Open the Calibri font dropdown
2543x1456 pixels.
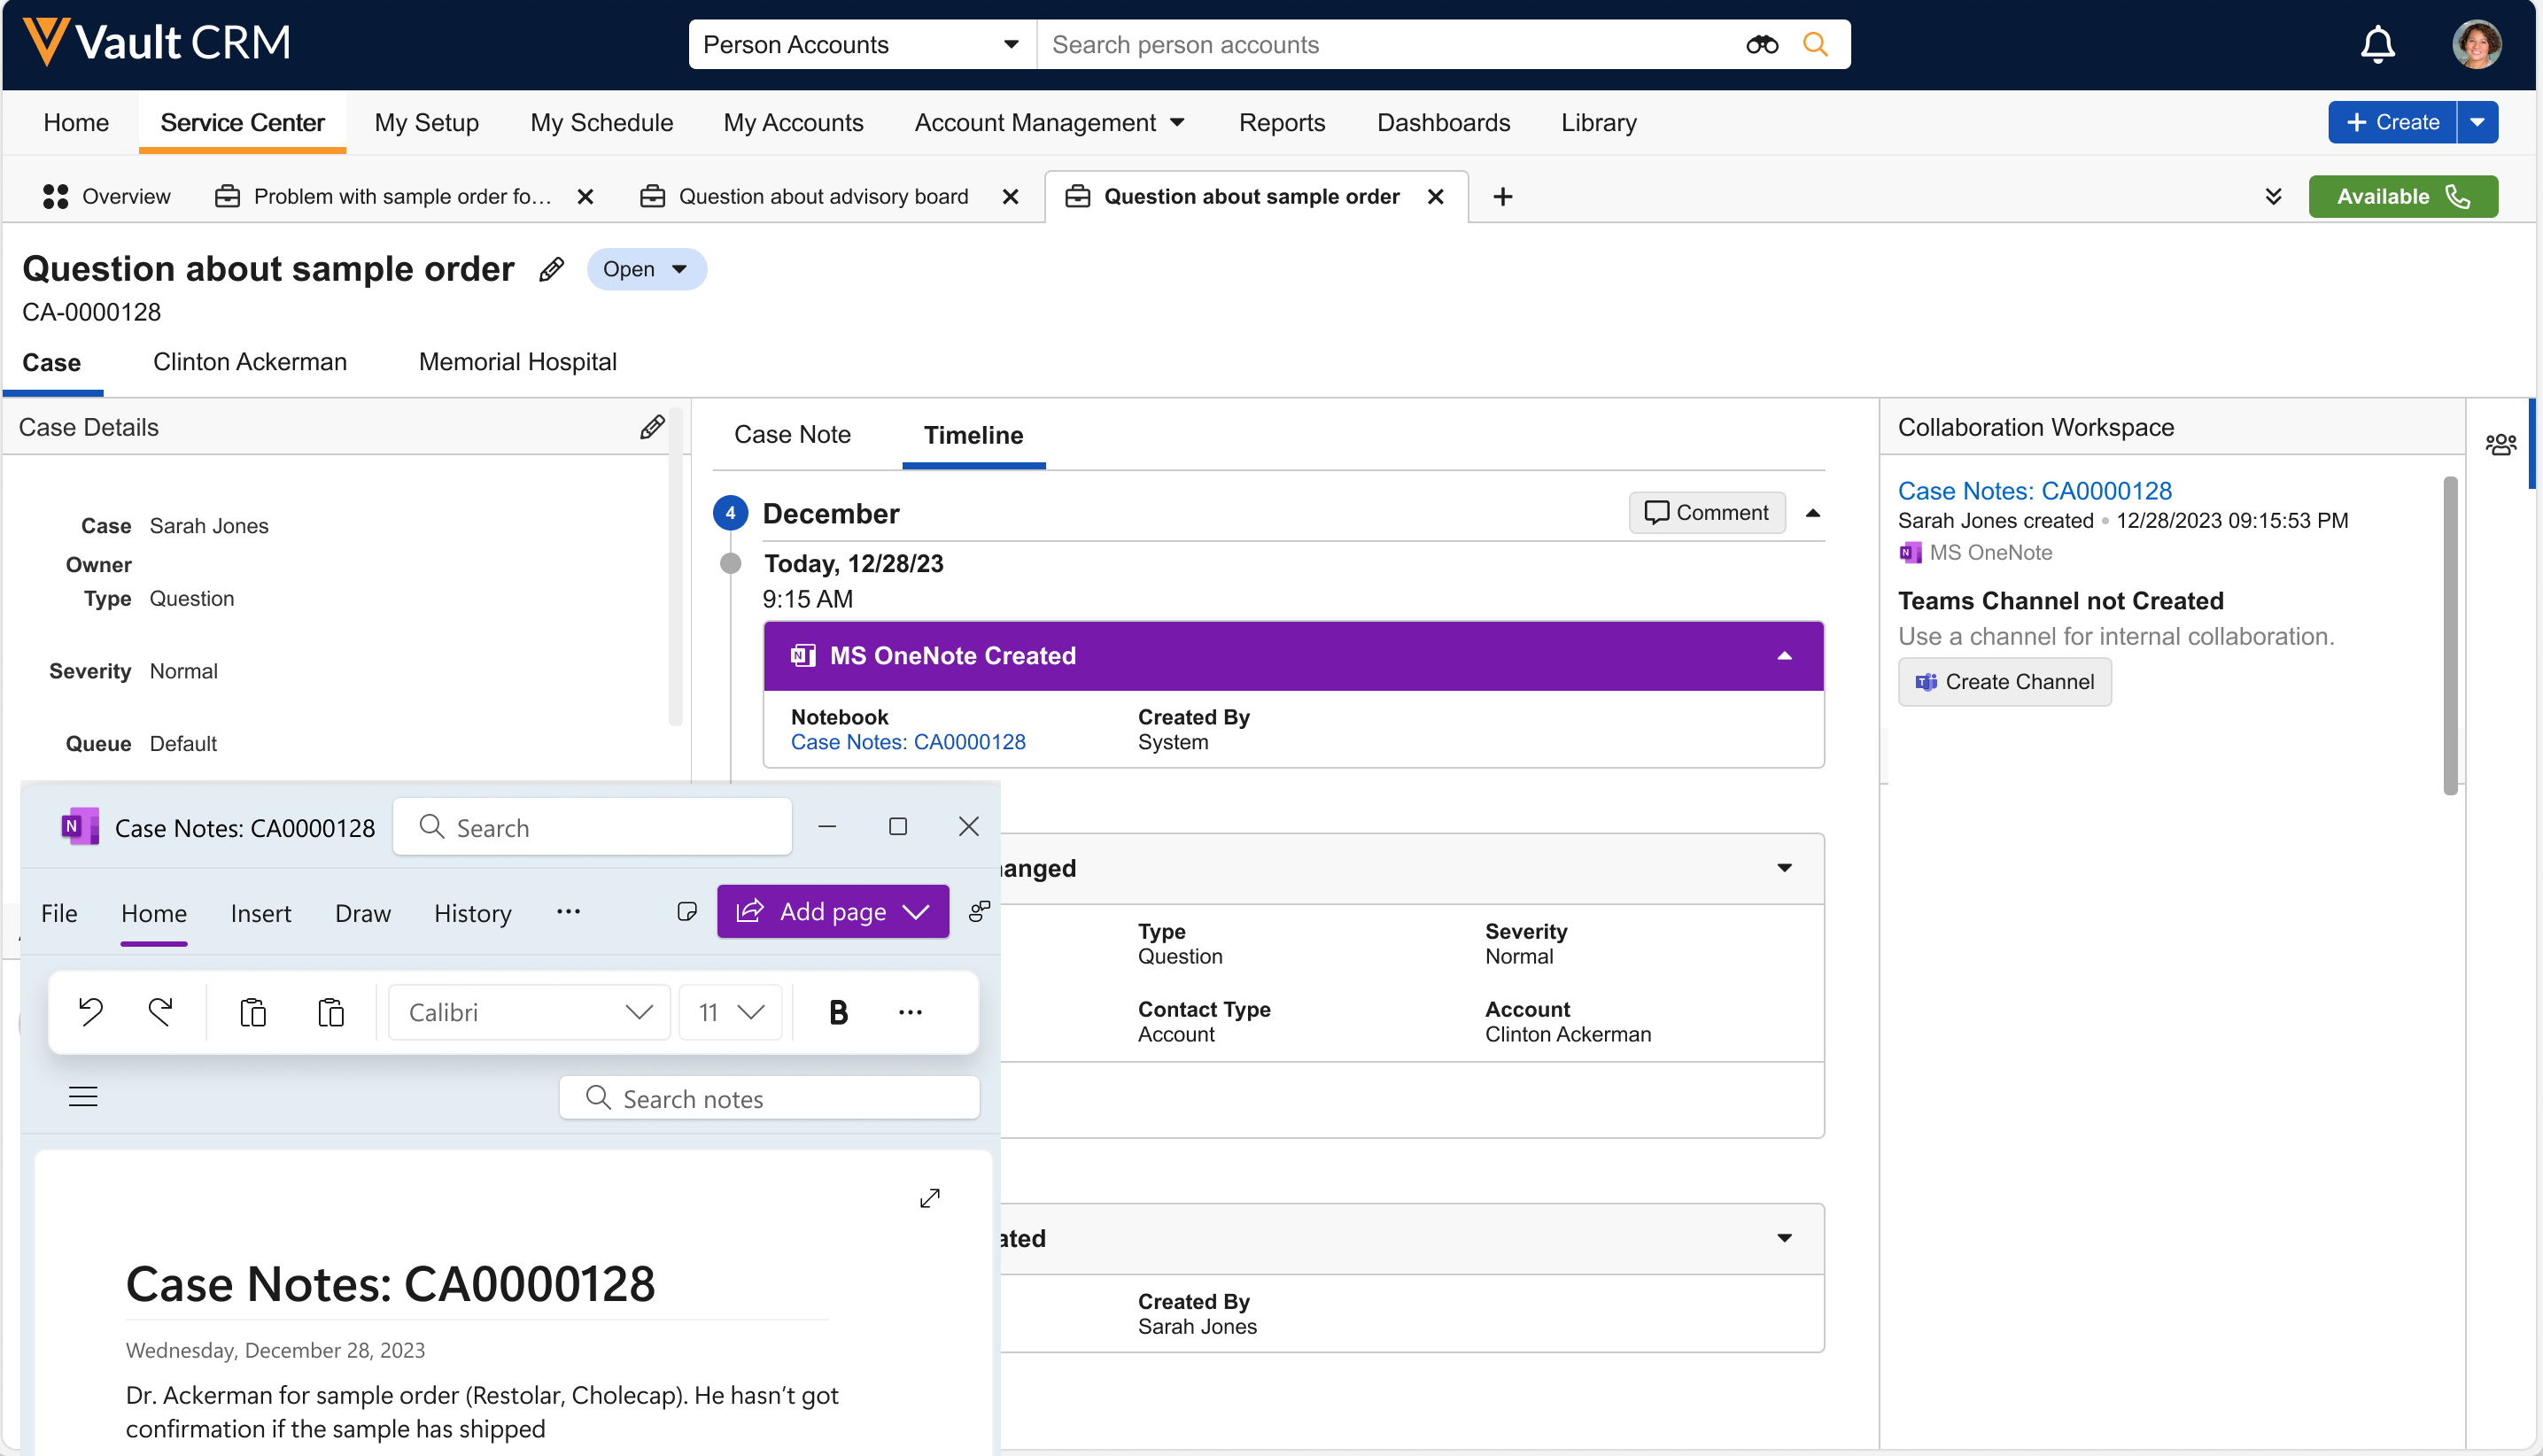[x=529, y=1012]
